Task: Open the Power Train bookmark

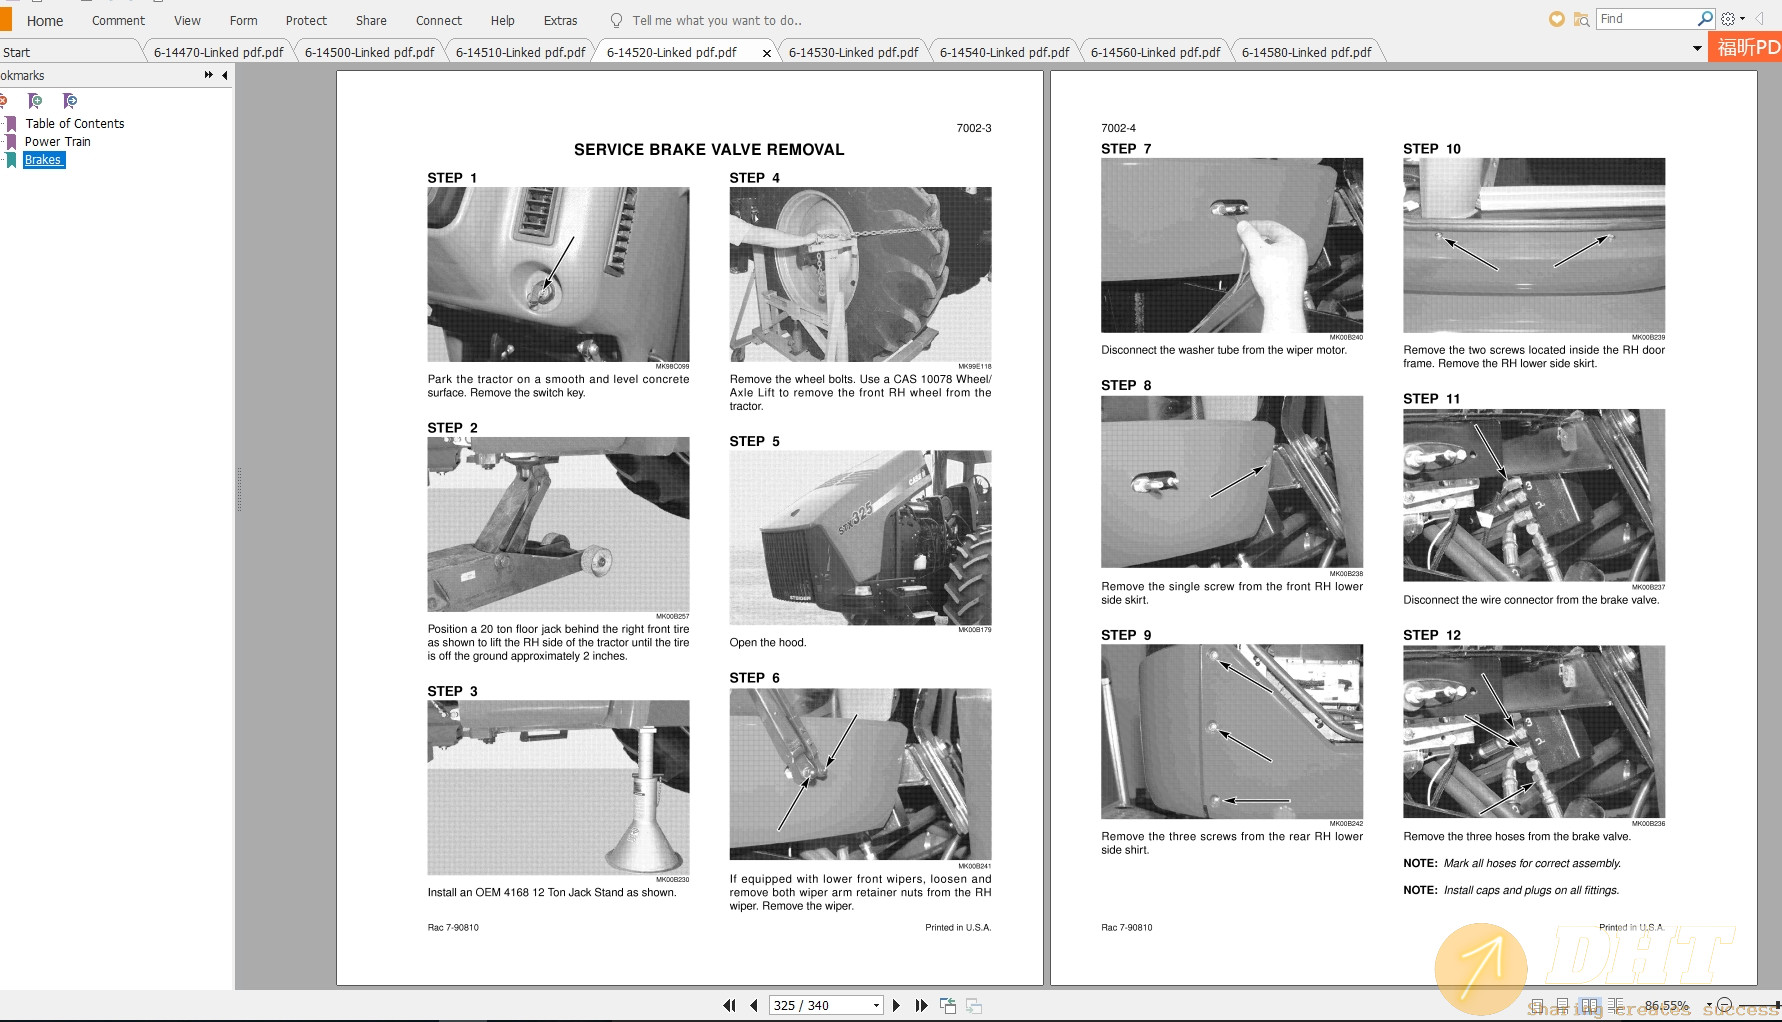Action: pos(58,142)
